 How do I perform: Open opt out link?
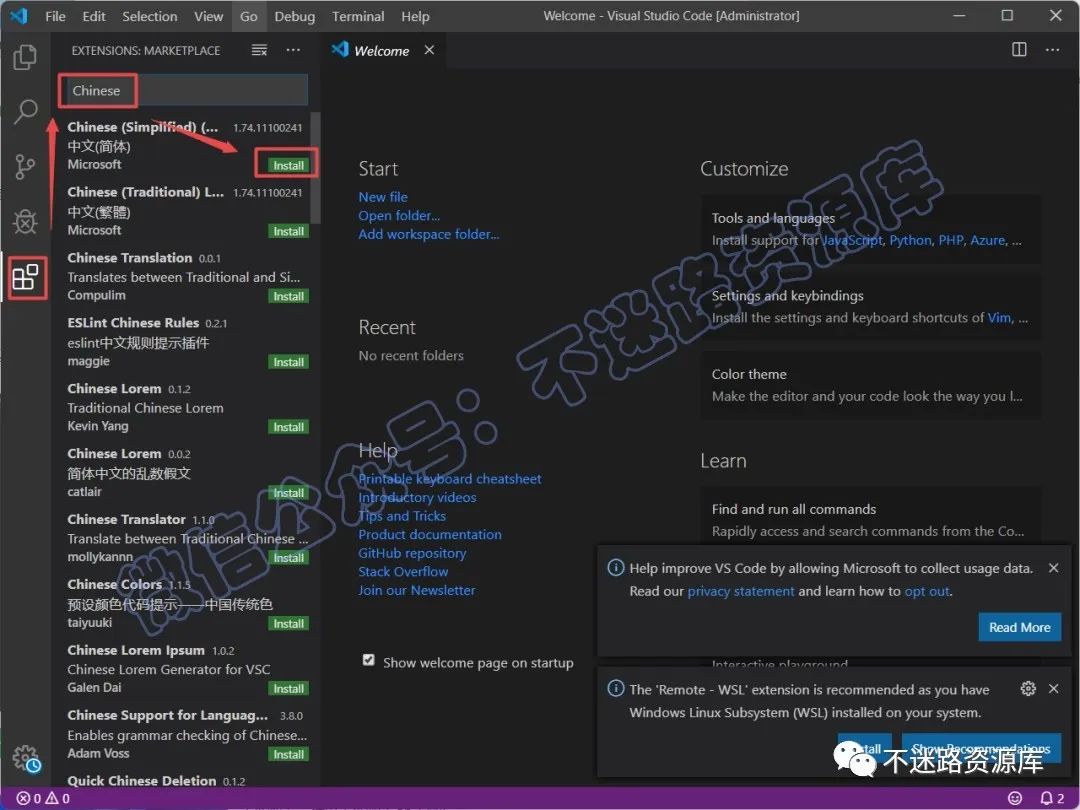pyautogui.click(x=927, y=591)
